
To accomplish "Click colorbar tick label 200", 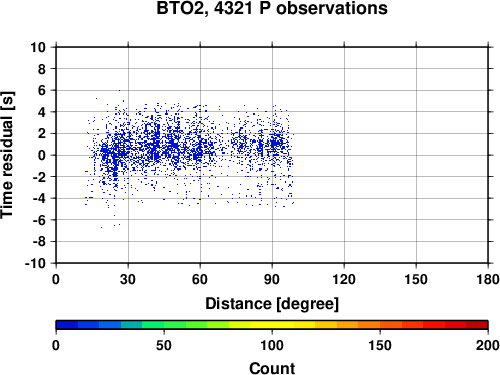I will click(488, 345).
